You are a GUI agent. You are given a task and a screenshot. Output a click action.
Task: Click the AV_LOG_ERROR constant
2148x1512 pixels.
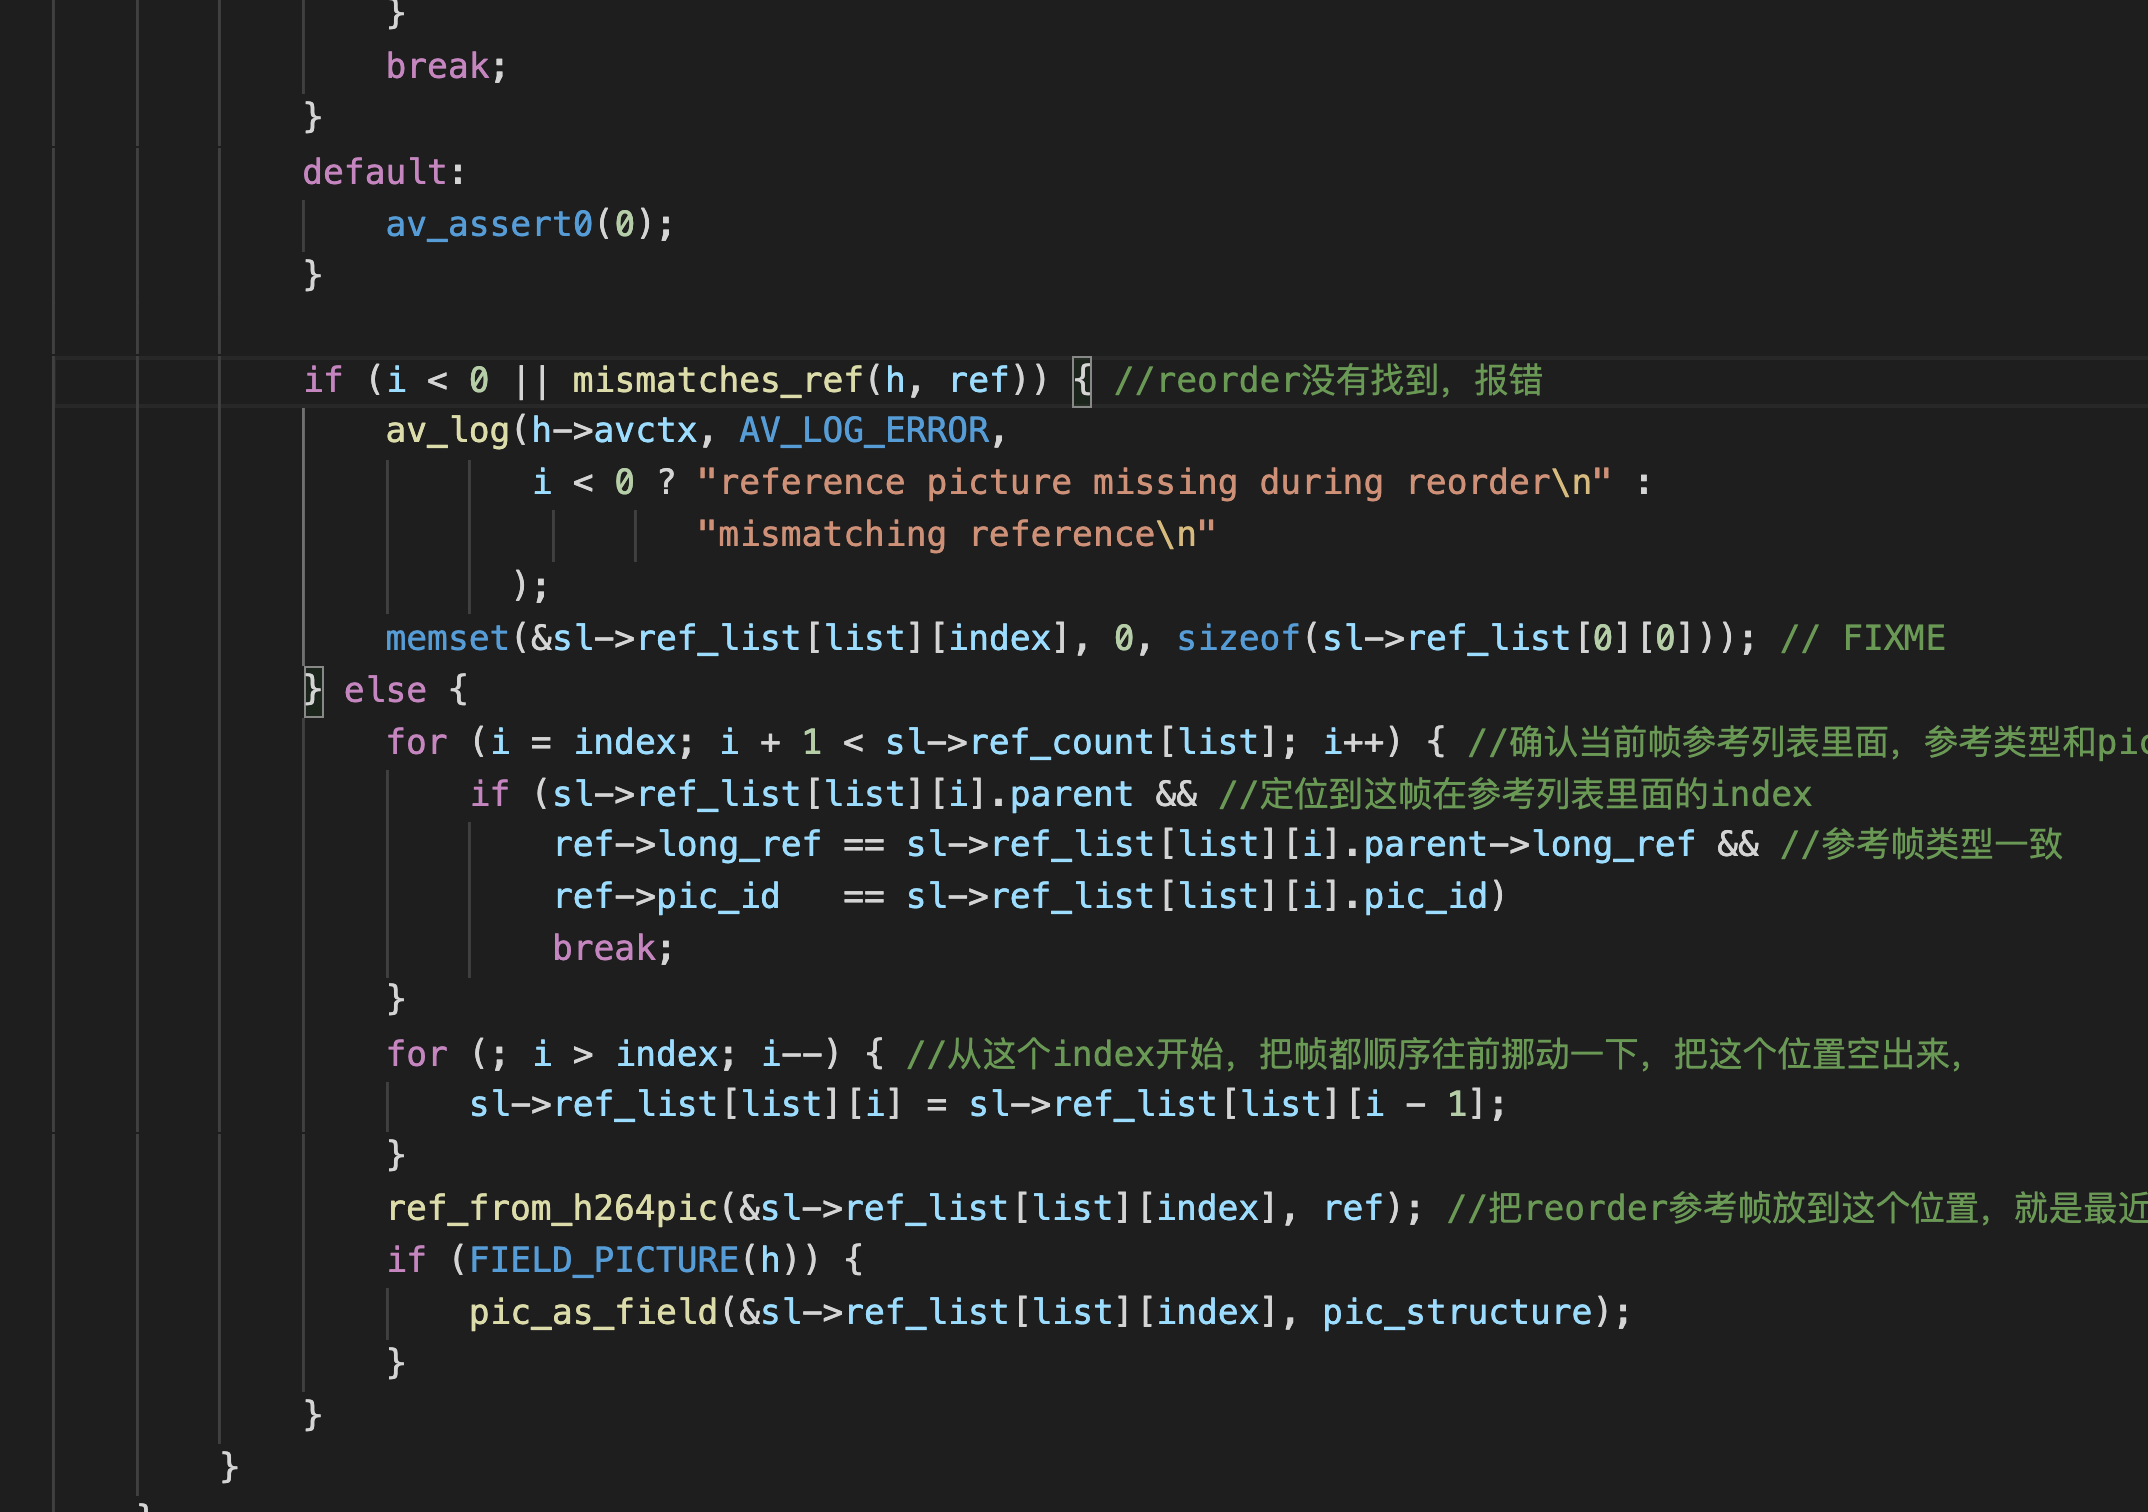(x=864, y=430)
